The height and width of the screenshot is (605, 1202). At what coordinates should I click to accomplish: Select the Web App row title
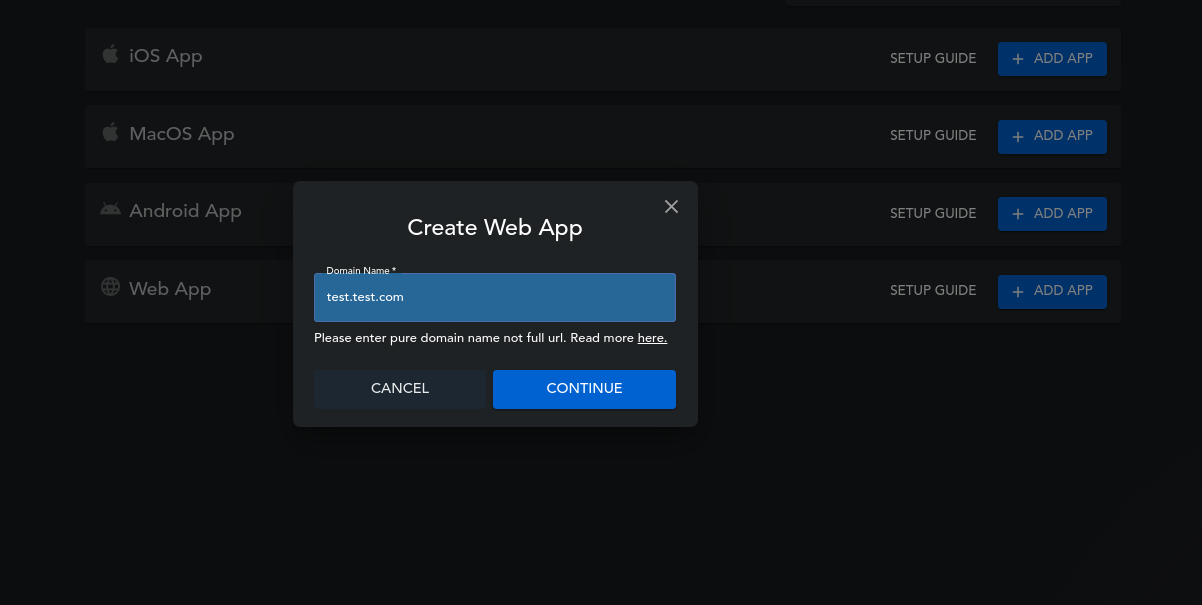[x=170, y=289]
